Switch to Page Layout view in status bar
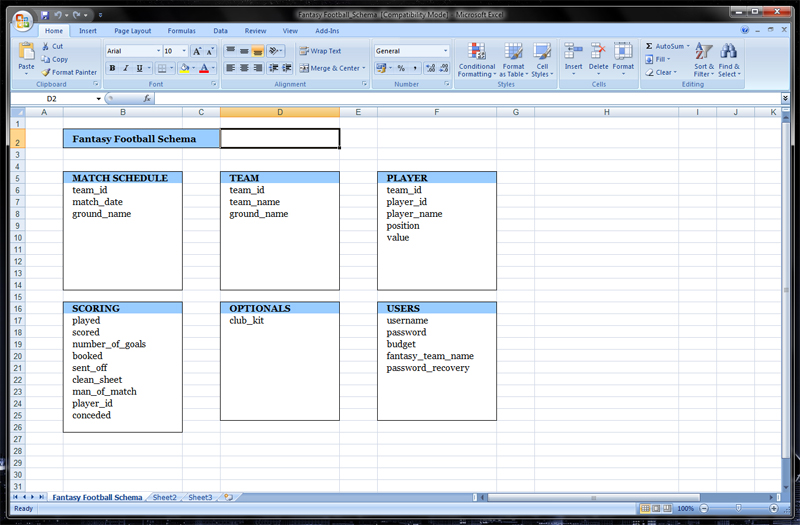 click(656, 508)
